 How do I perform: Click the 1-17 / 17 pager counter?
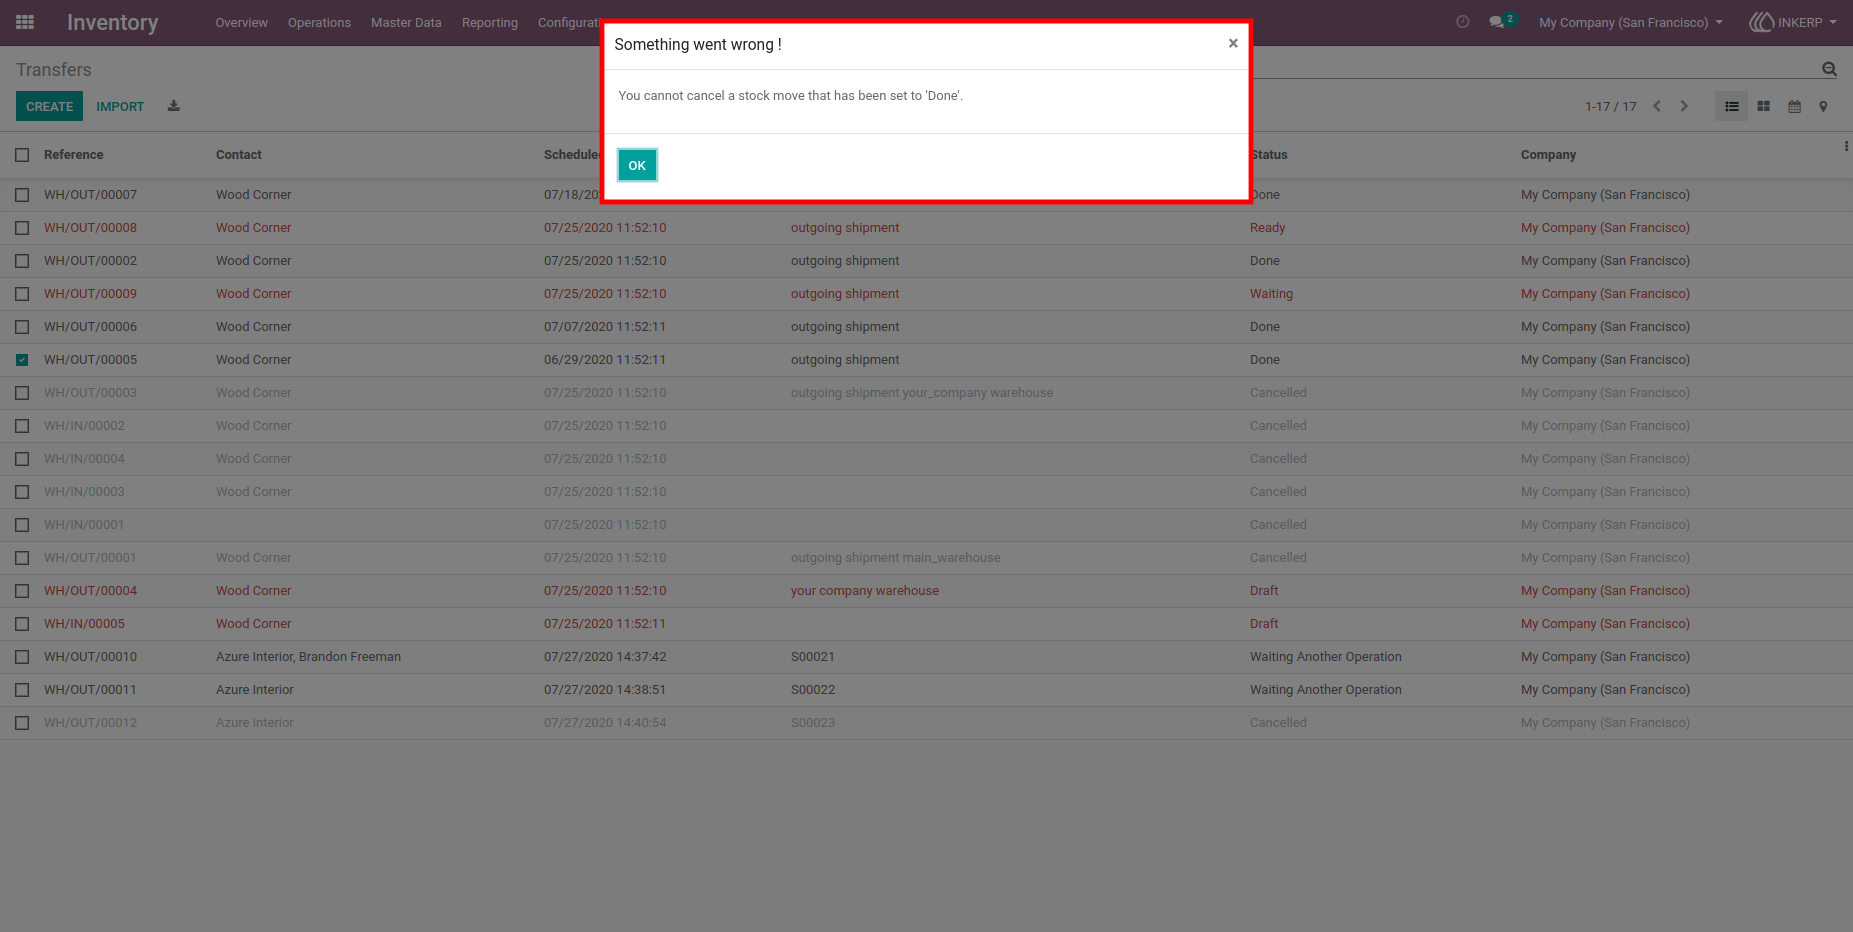1610,107
